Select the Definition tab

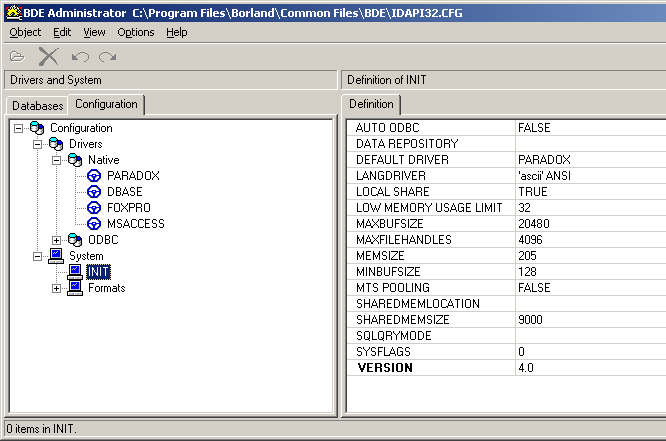tap(371, 104)
